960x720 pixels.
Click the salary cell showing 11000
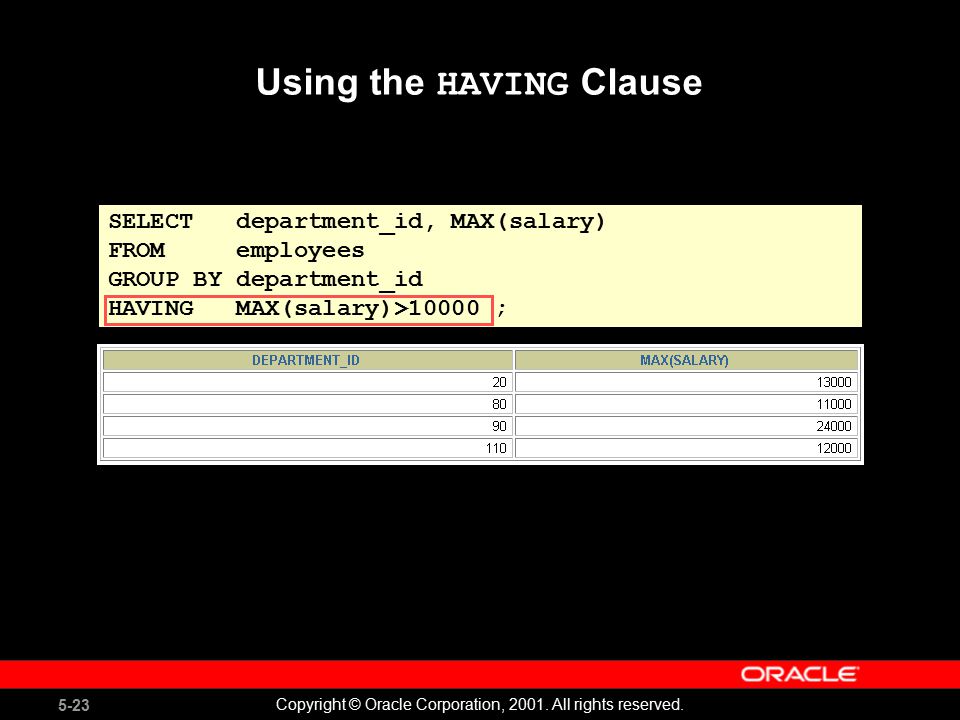click(686, 404)
